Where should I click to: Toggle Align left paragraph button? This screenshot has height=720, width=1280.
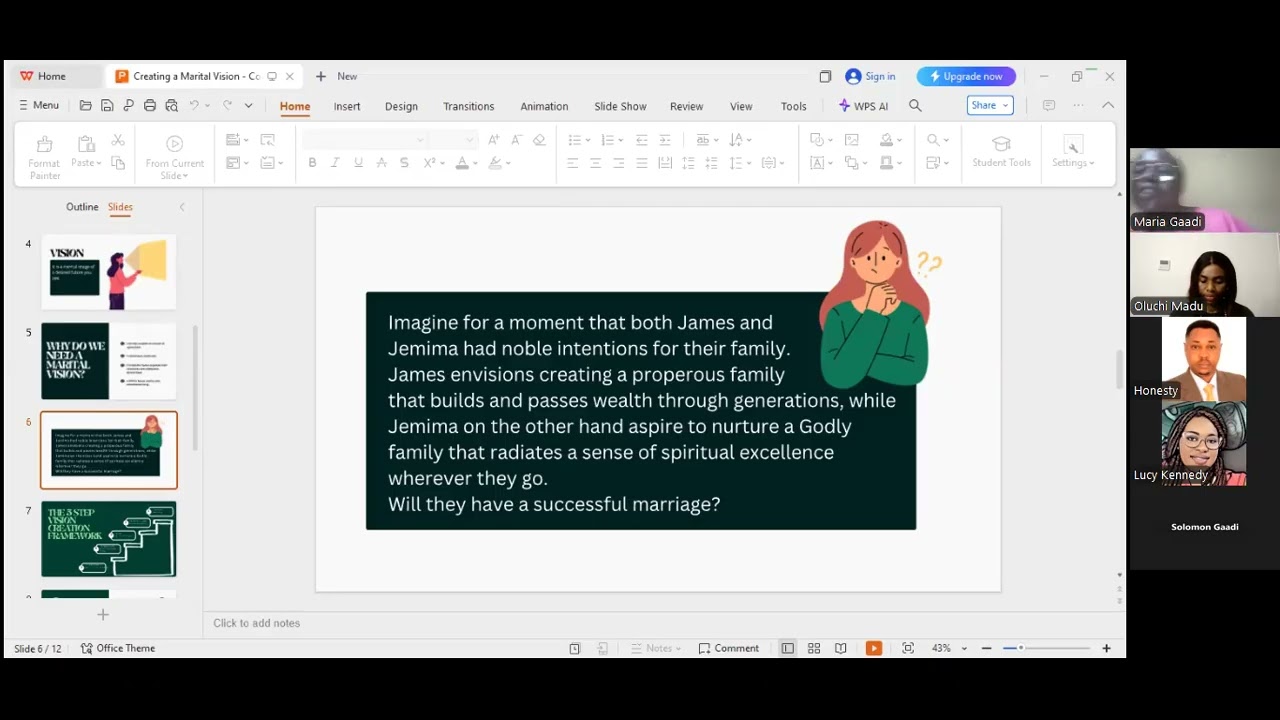573,163
